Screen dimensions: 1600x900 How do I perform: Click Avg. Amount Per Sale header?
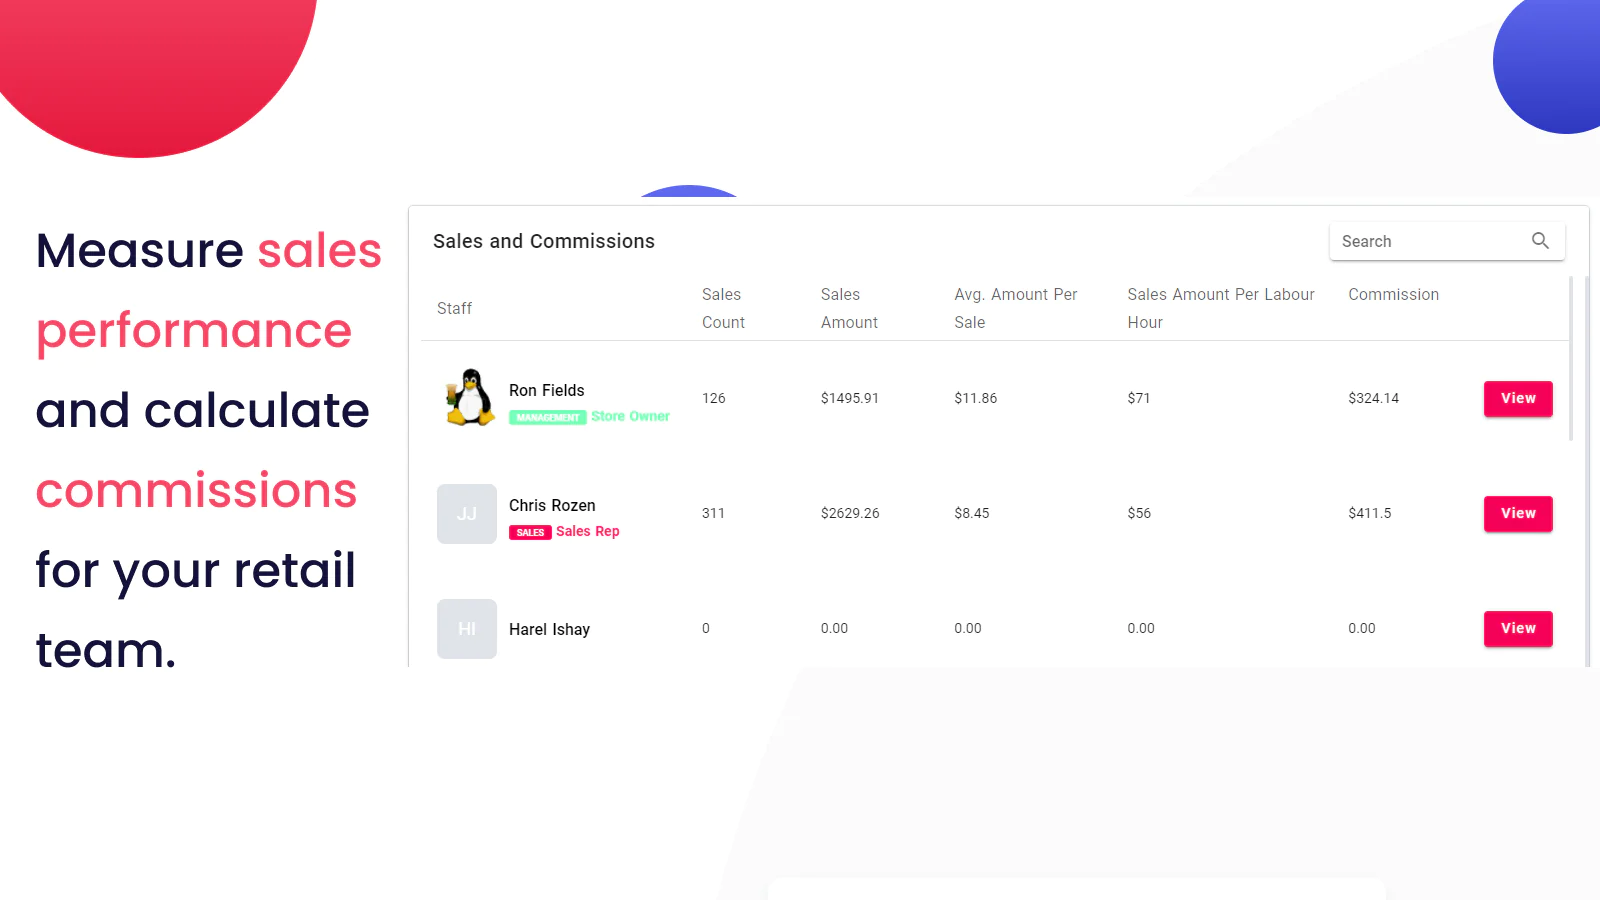[1015, 308]
